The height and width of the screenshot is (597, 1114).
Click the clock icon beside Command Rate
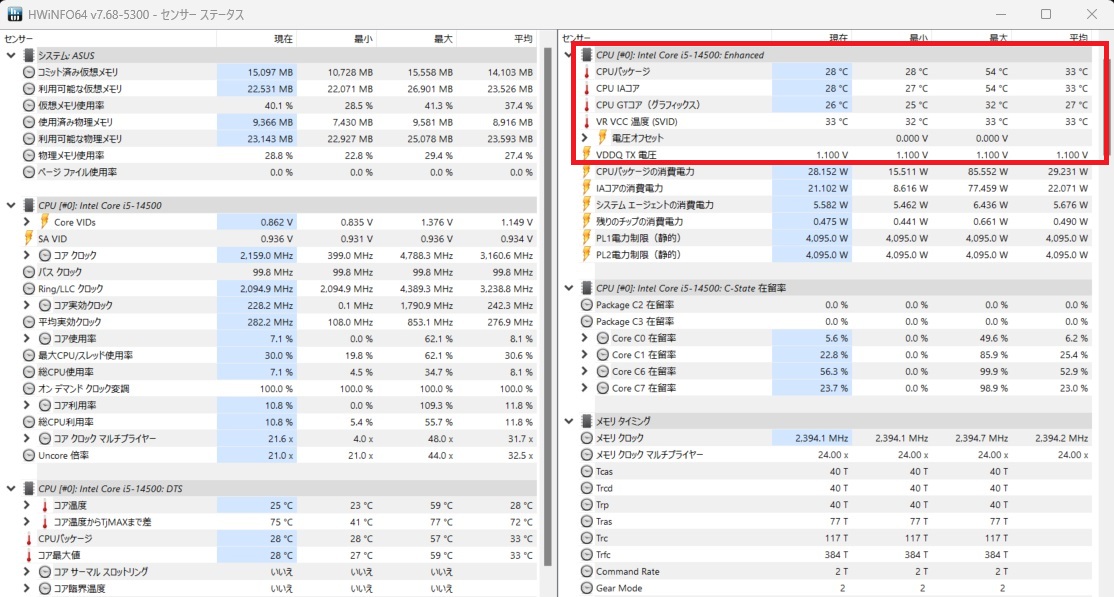586,571
